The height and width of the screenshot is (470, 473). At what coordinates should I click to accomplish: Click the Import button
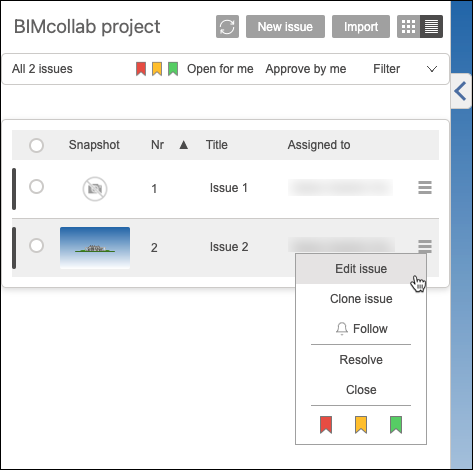tap(361, 27)
